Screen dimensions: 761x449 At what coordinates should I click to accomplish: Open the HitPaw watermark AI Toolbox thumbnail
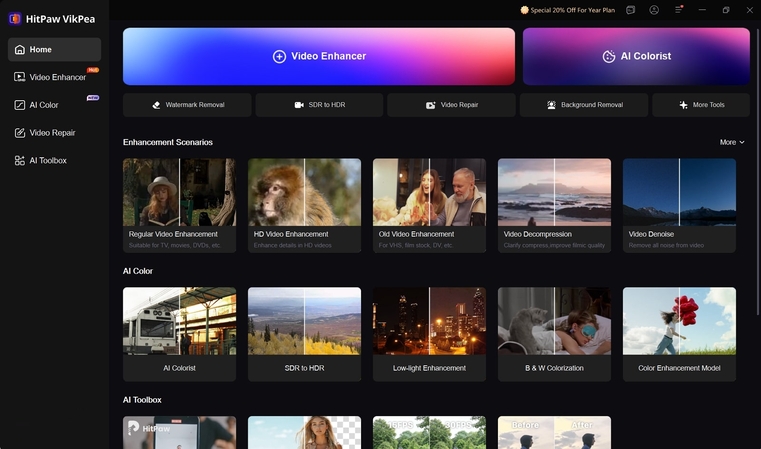click(x=180, y=432)
